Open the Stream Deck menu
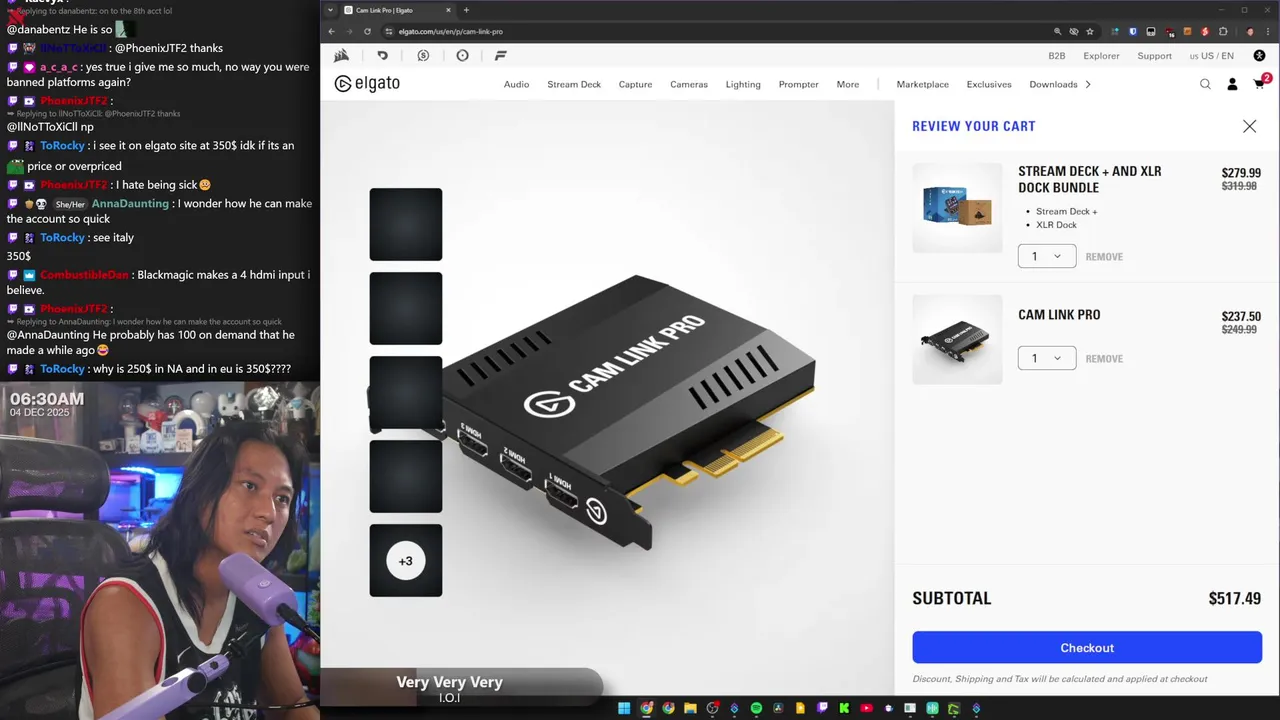The width and height of the screenshot is (1280, 720). [574, 84]
